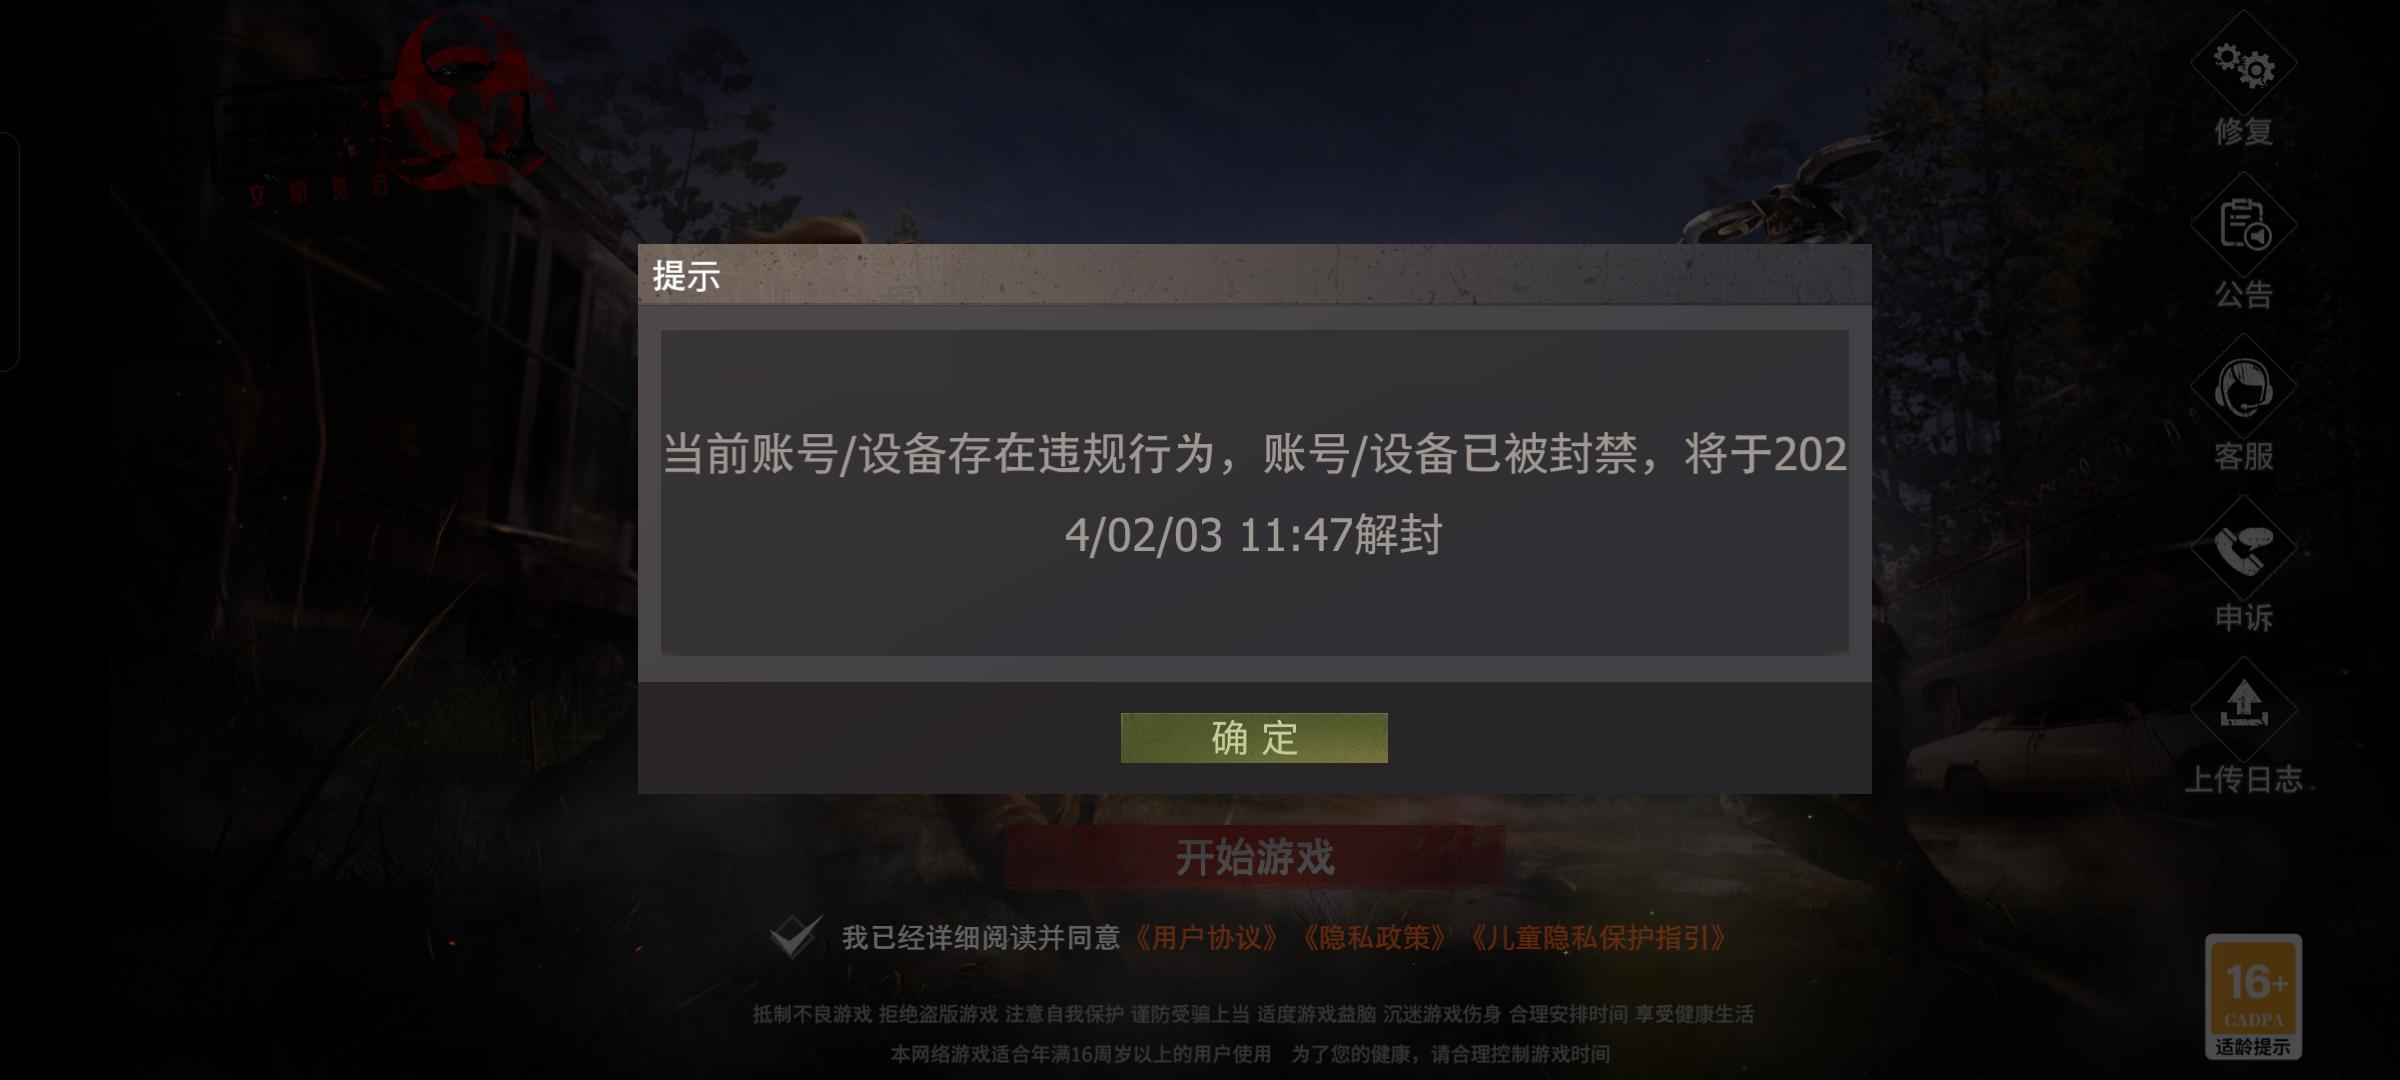Open the 修复 repair gear icon

(2243, 65)
